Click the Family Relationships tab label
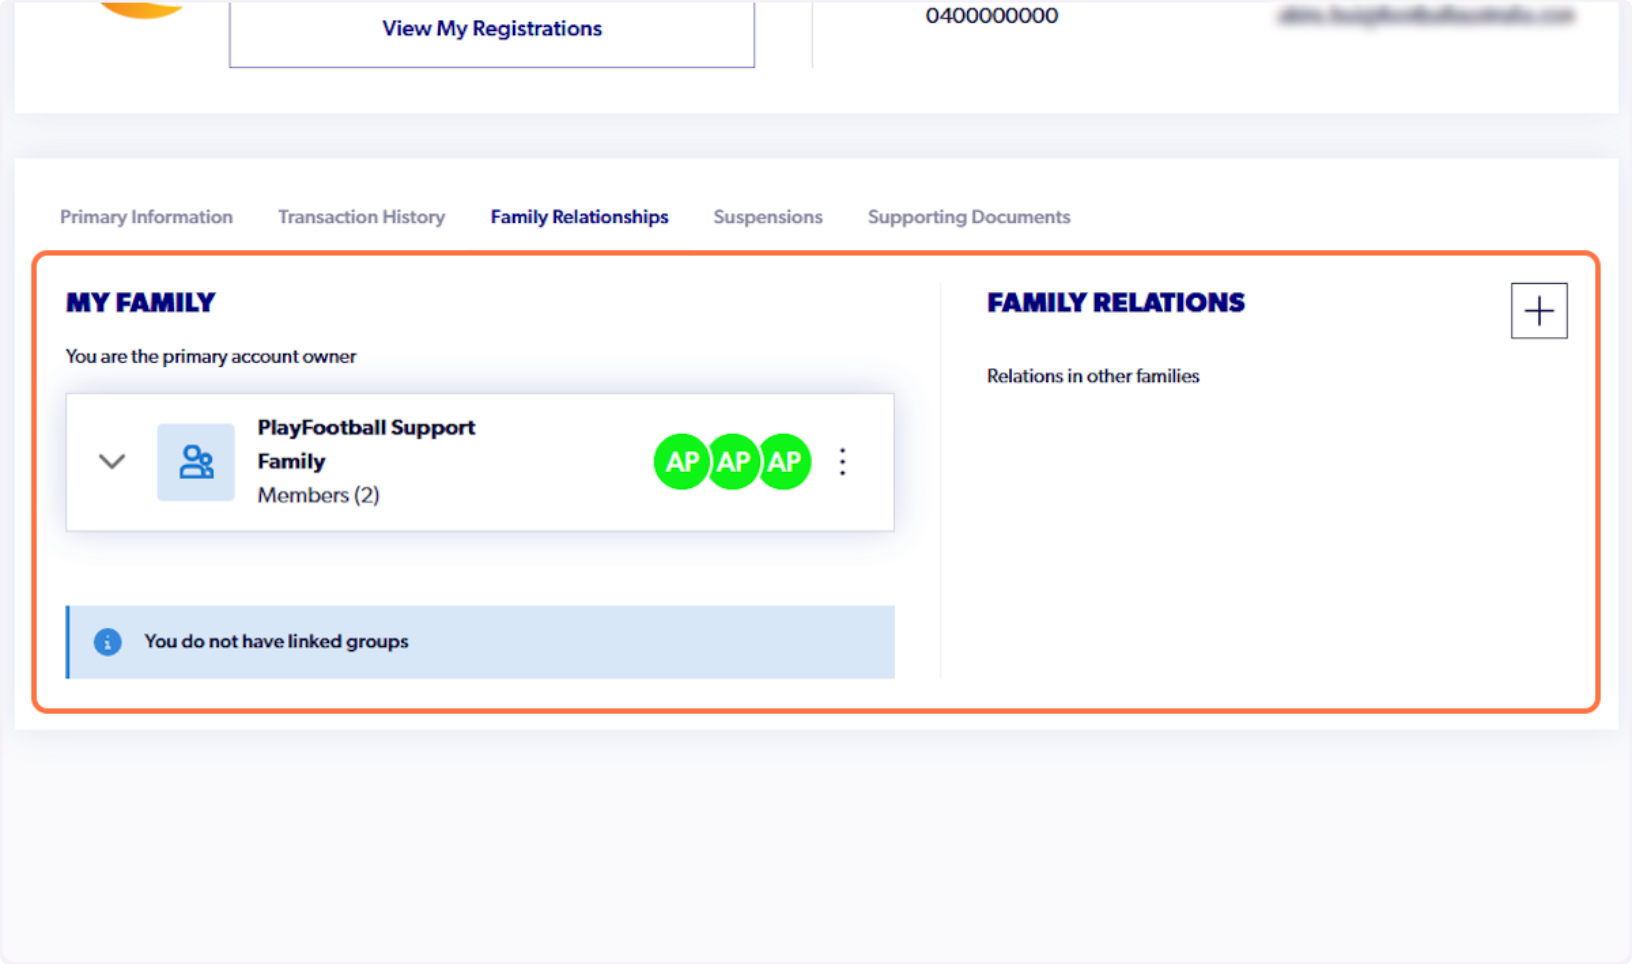The width and height of the screenshot is (1632, 964). pyautogui.click(x=579, y=216)
